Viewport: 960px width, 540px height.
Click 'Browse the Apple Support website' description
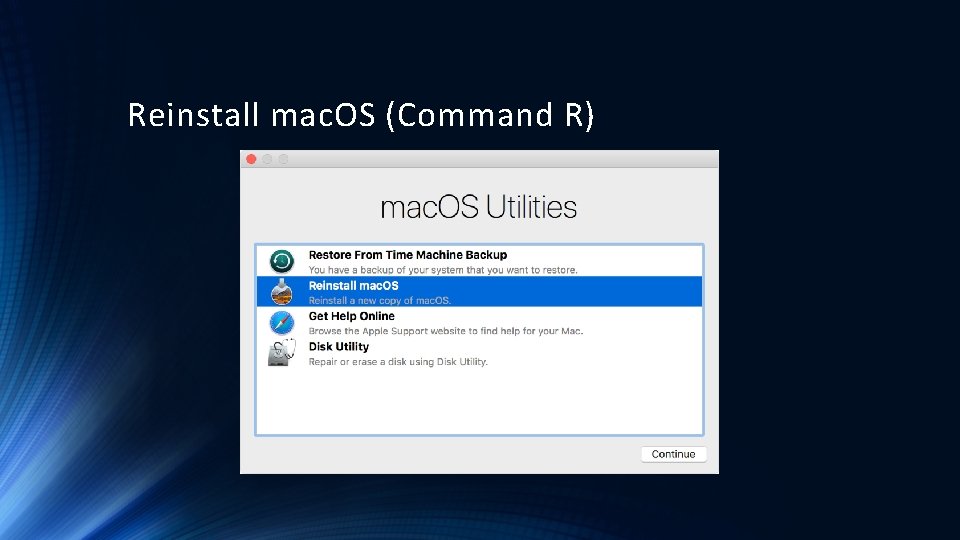pos(446,331)
